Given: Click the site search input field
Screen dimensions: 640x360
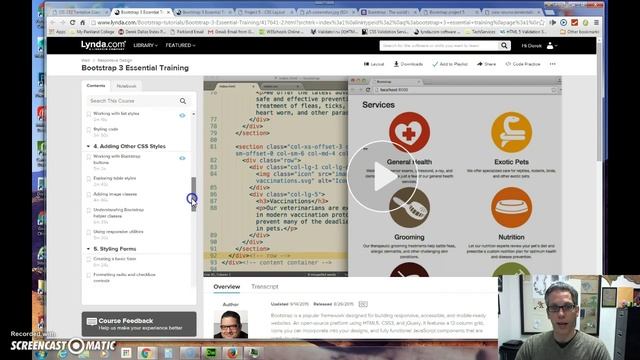Looking at the screenshot, I should point(439,46).
